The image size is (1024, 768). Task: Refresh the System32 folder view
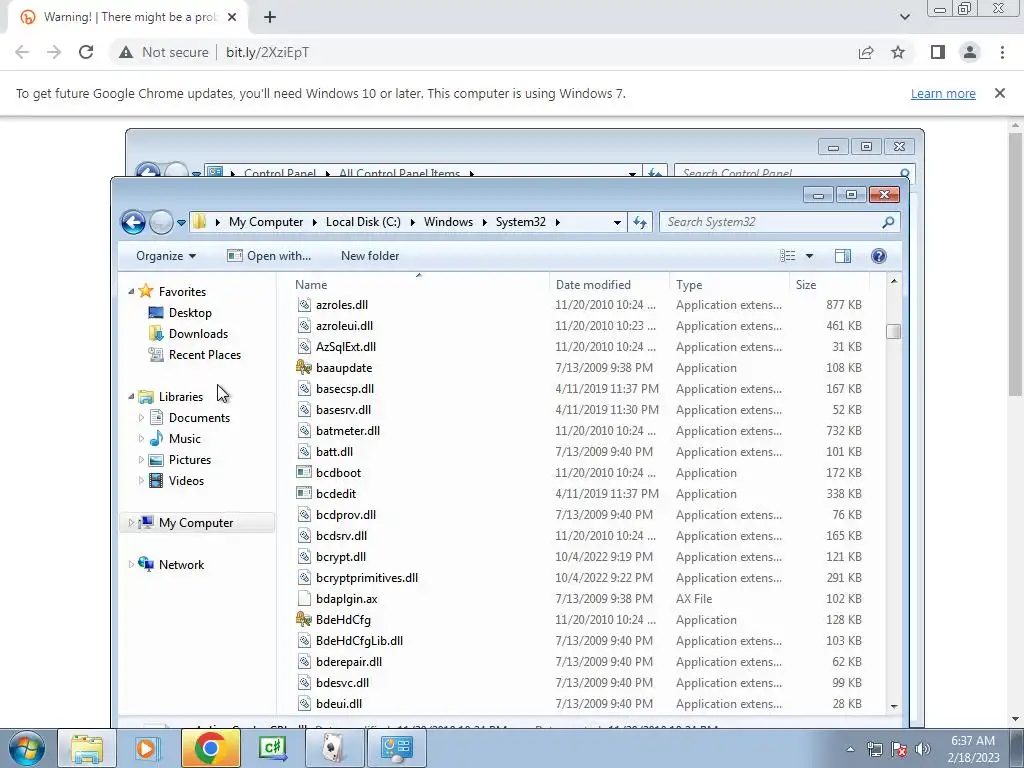pos(640,223)
